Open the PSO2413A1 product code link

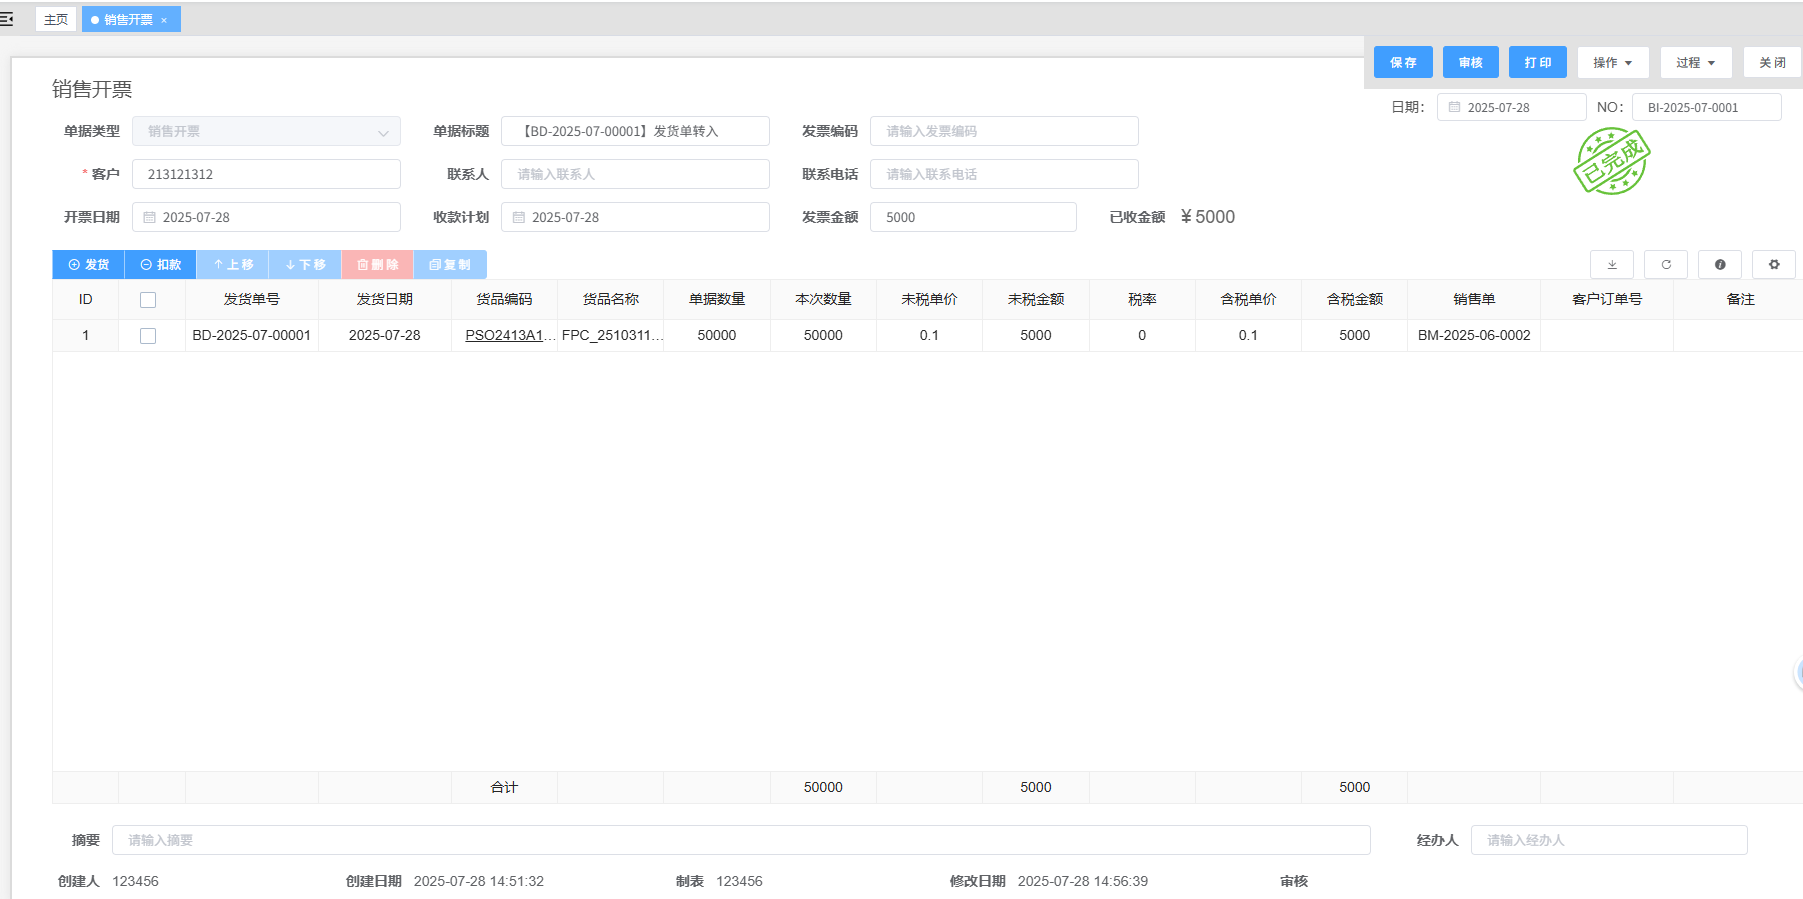[x=504, y=336]
